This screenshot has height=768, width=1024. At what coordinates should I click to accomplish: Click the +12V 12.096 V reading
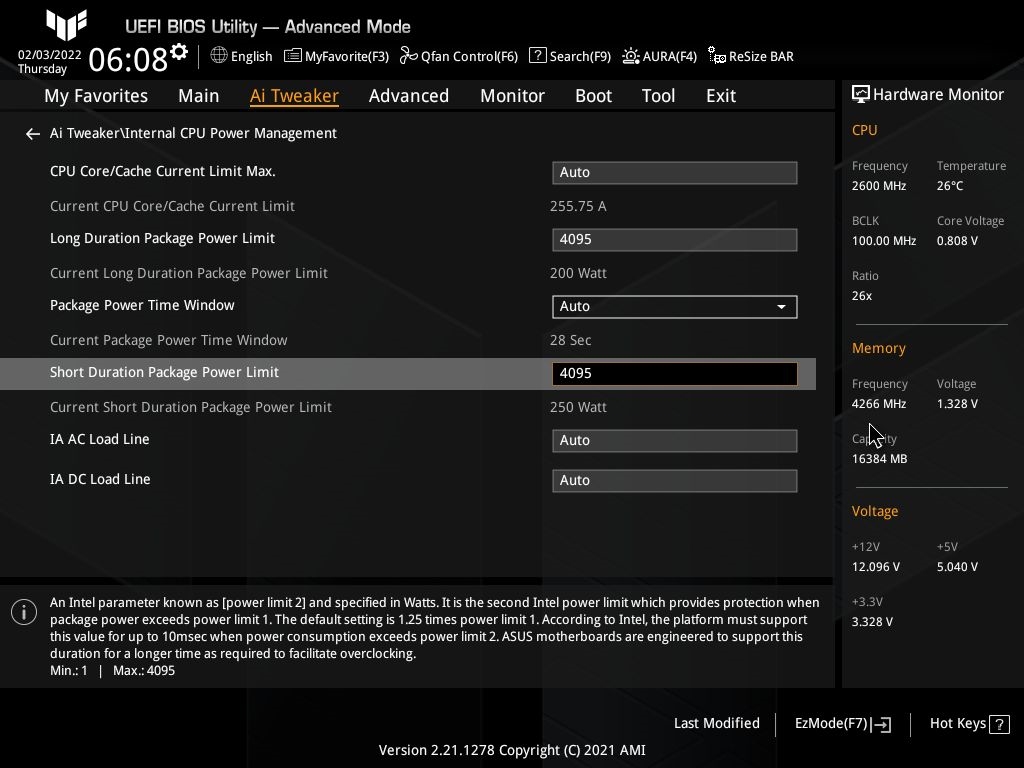point(876,567)
